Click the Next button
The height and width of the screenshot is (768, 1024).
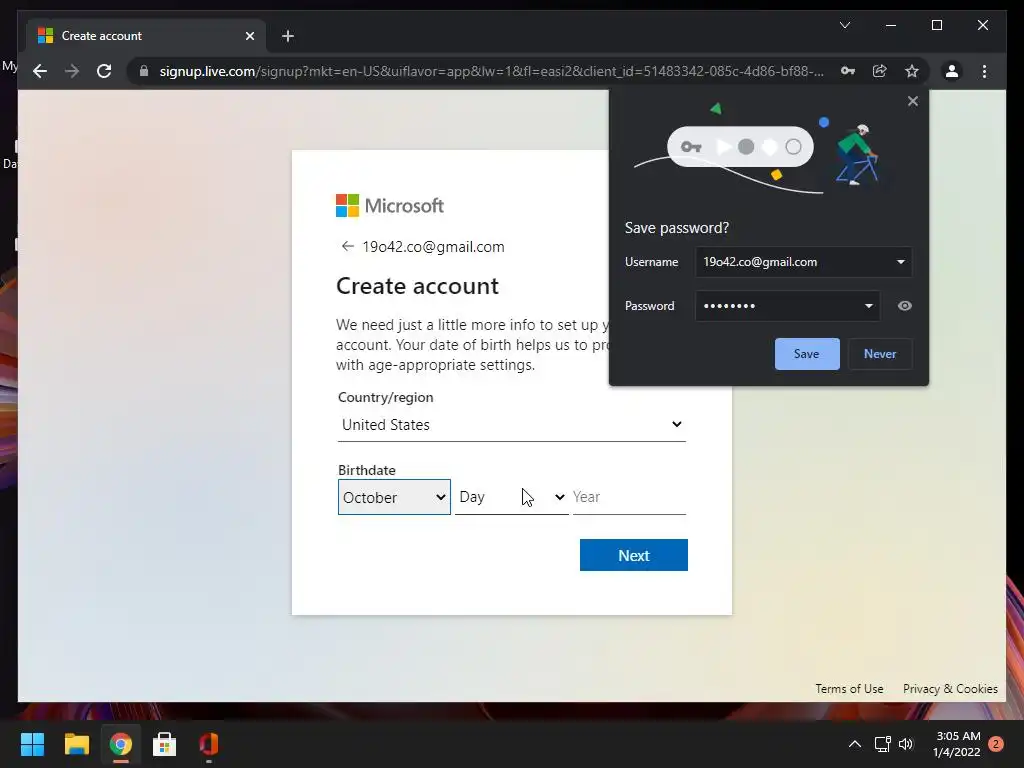pos(633,555)
